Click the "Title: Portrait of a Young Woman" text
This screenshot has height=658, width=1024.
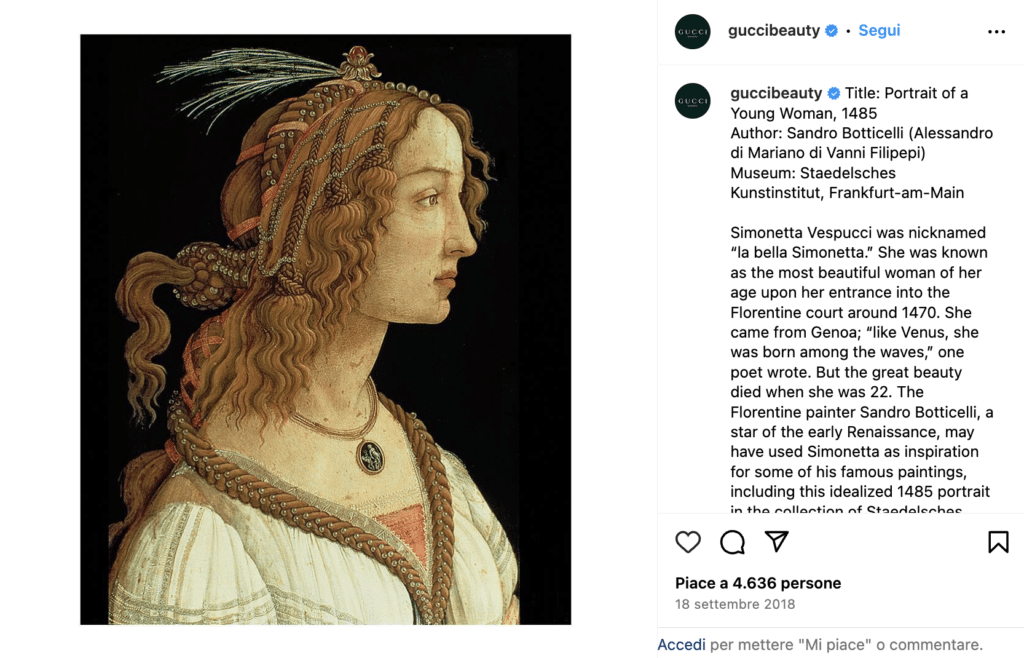click(906, 93)
